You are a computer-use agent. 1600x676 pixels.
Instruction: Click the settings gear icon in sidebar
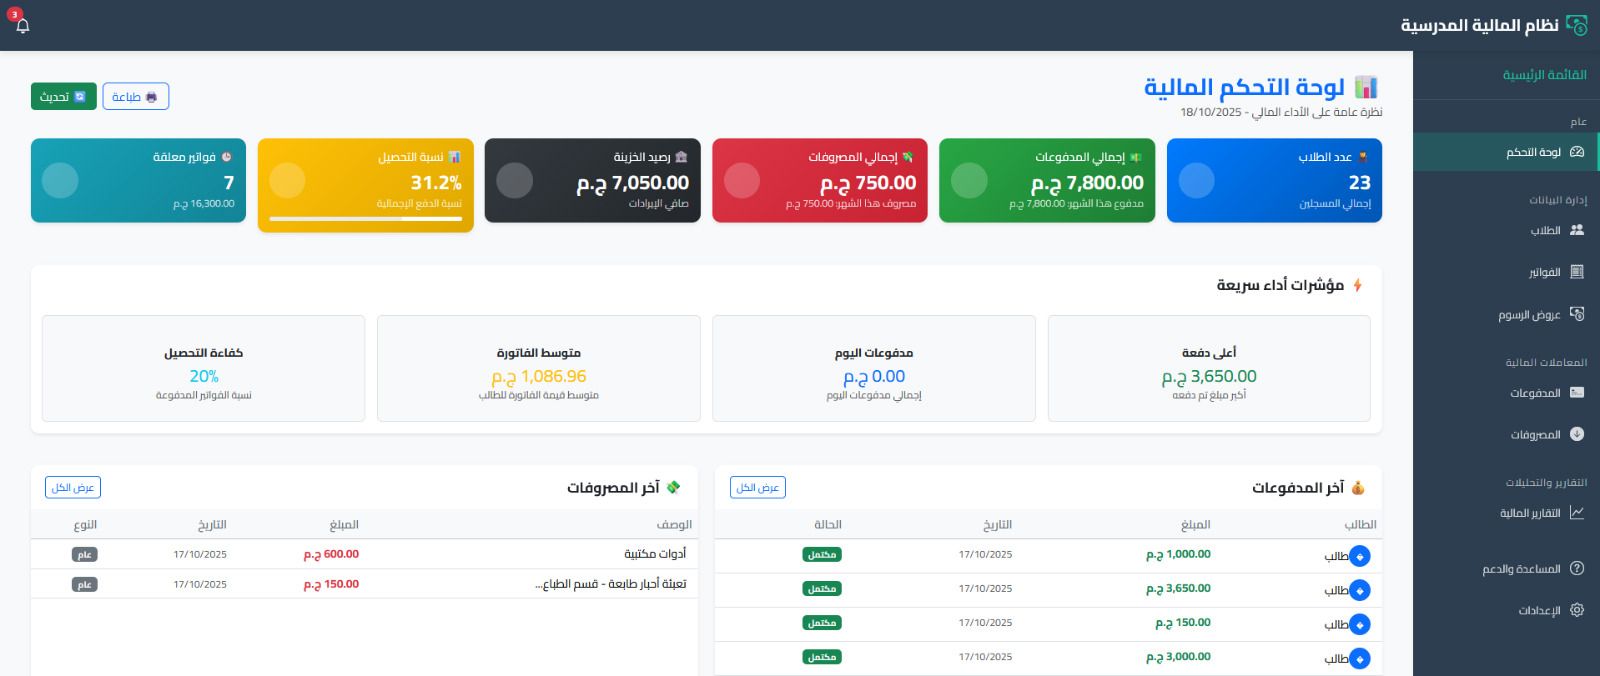pos(1577,610)
